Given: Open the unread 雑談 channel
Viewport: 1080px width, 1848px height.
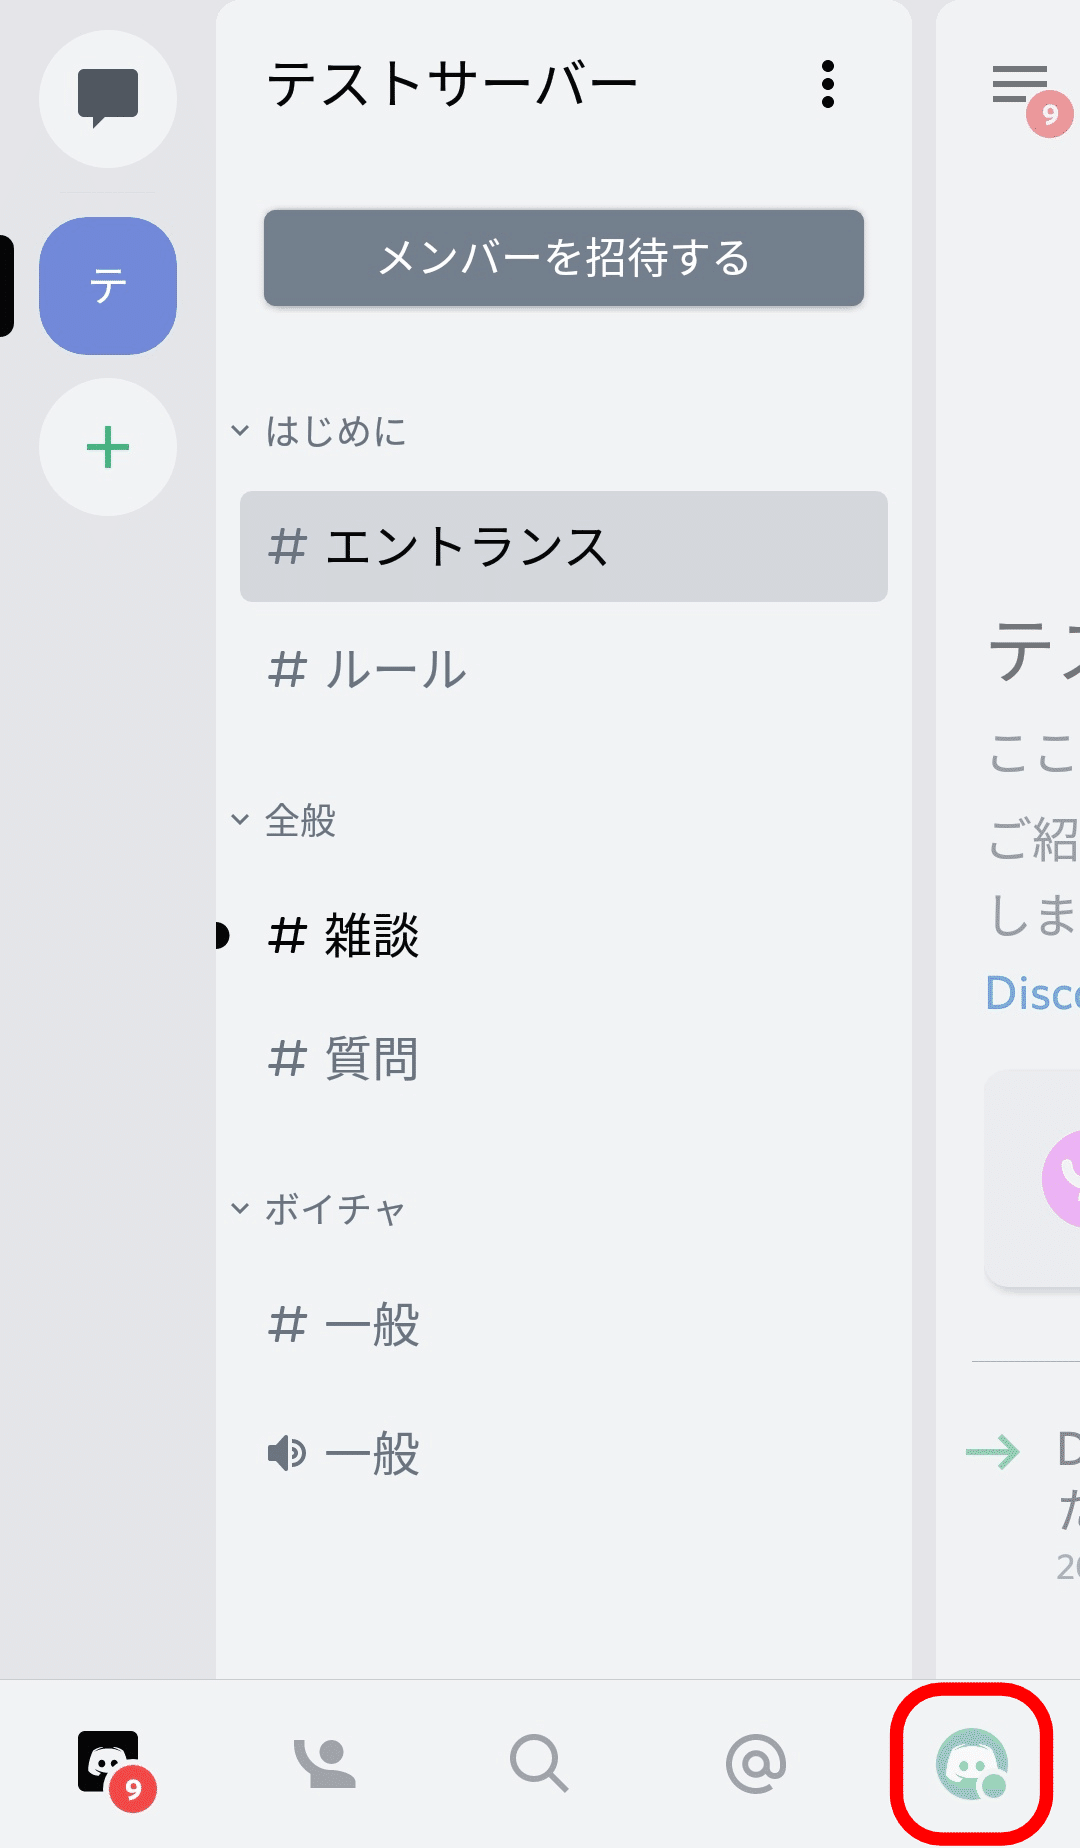Looking at the screenshot, I should click(563, 936).
